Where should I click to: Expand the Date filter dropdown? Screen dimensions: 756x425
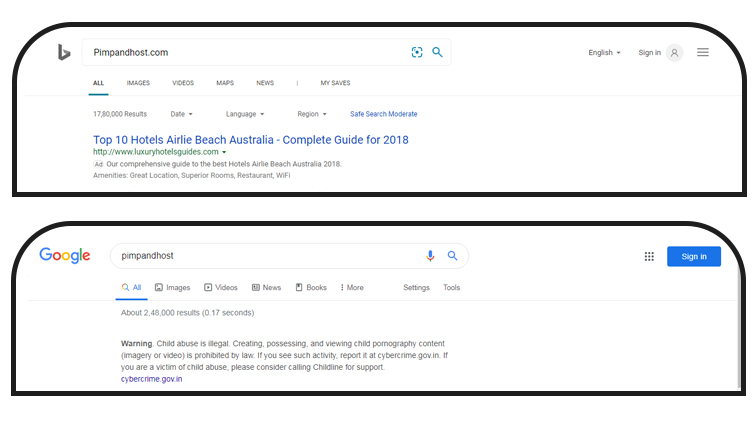click(x=181, y=114)
